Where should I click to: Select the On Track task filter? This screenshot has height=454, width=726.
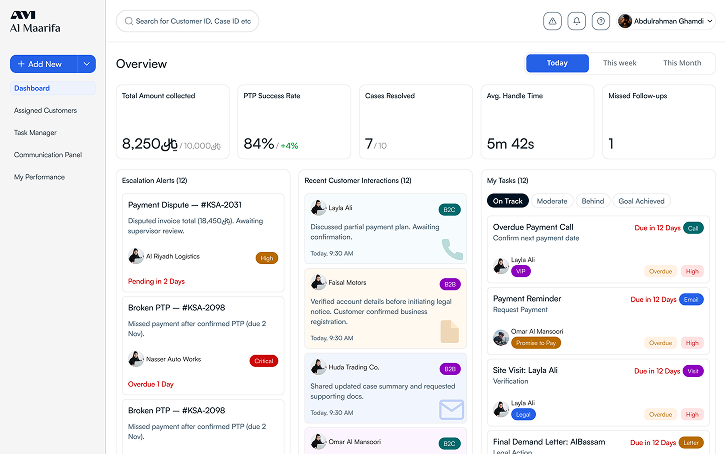(x=507, y=201)
